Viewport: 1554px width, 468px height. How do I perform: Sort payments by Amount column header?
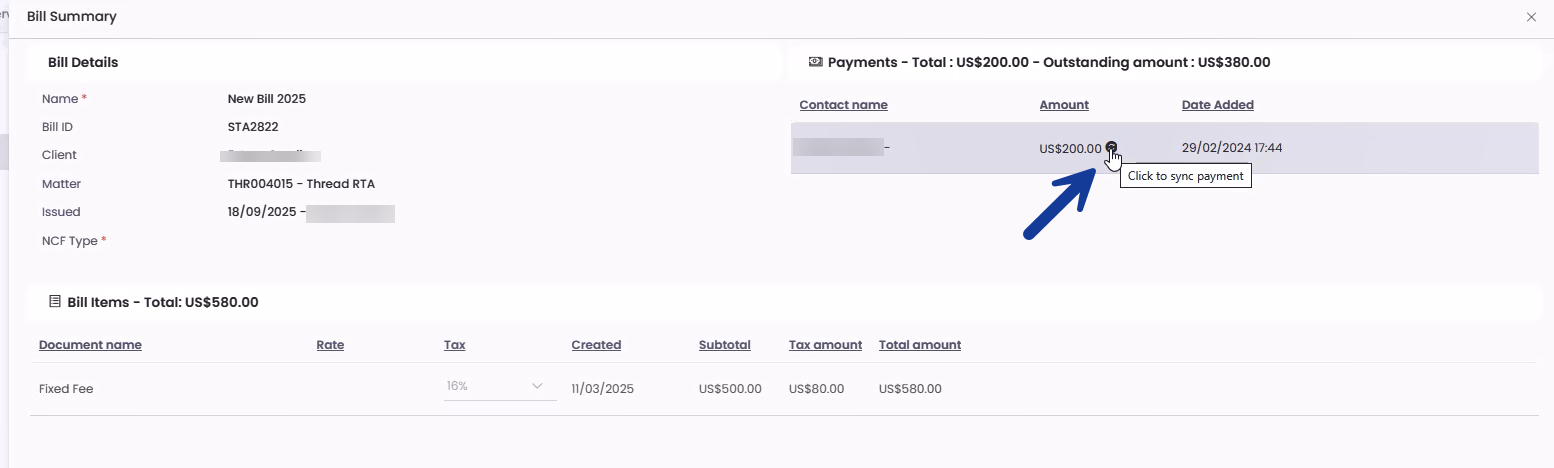pyautogui.click(x=1064, y=105)
